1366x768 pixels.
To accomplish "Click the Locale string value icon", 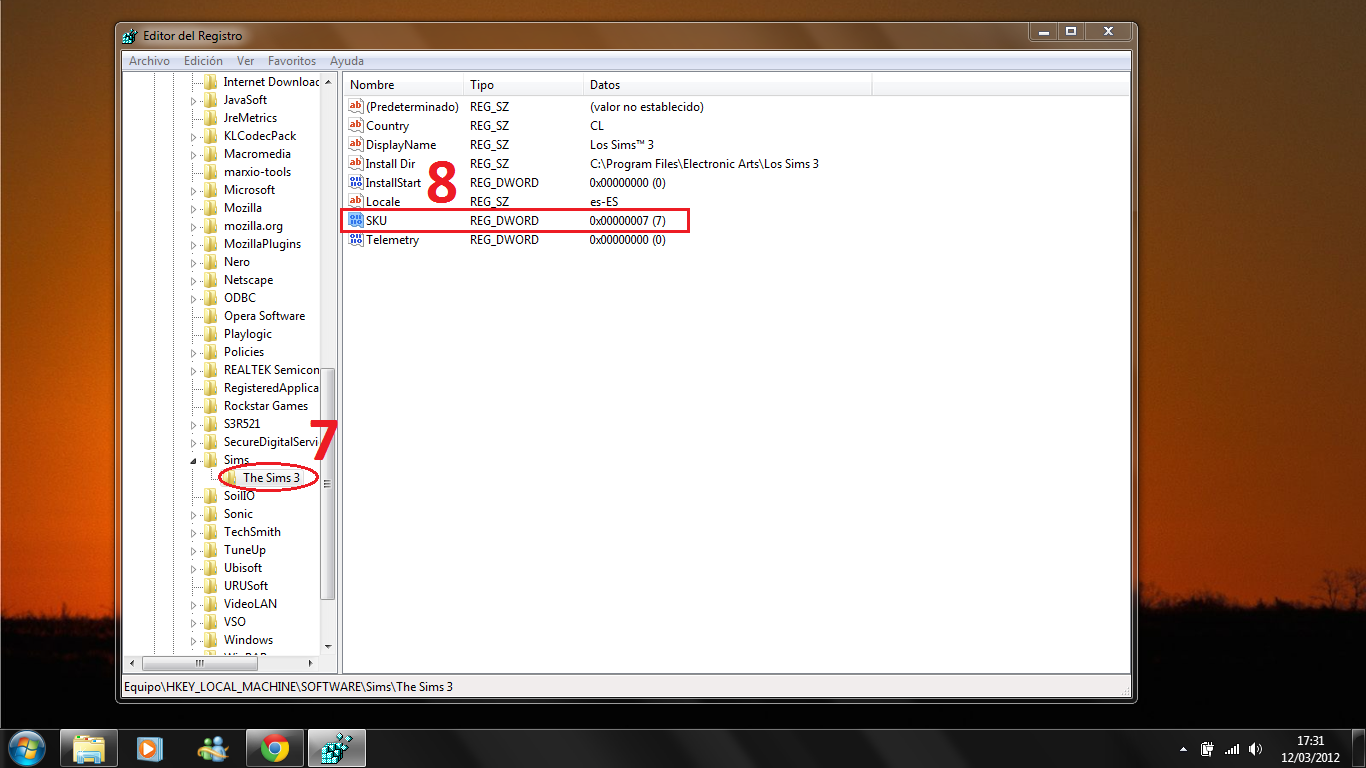I will point(356,202).
